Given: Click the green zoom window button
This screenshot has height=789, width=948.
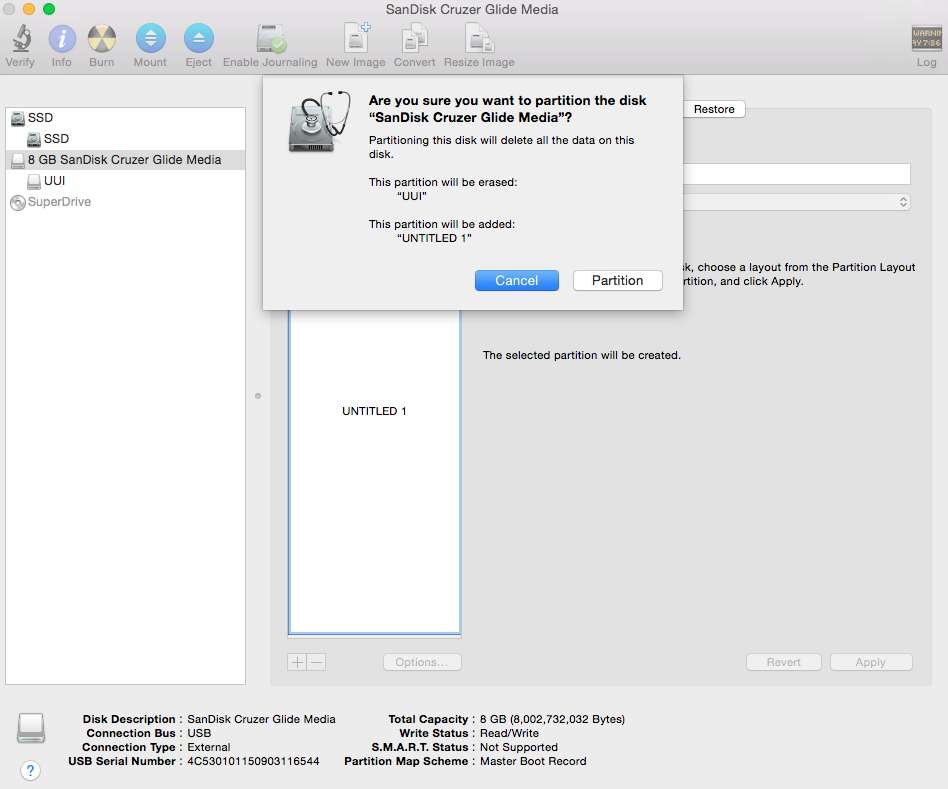Looking at the screenshot, I should tap(49, 9).
